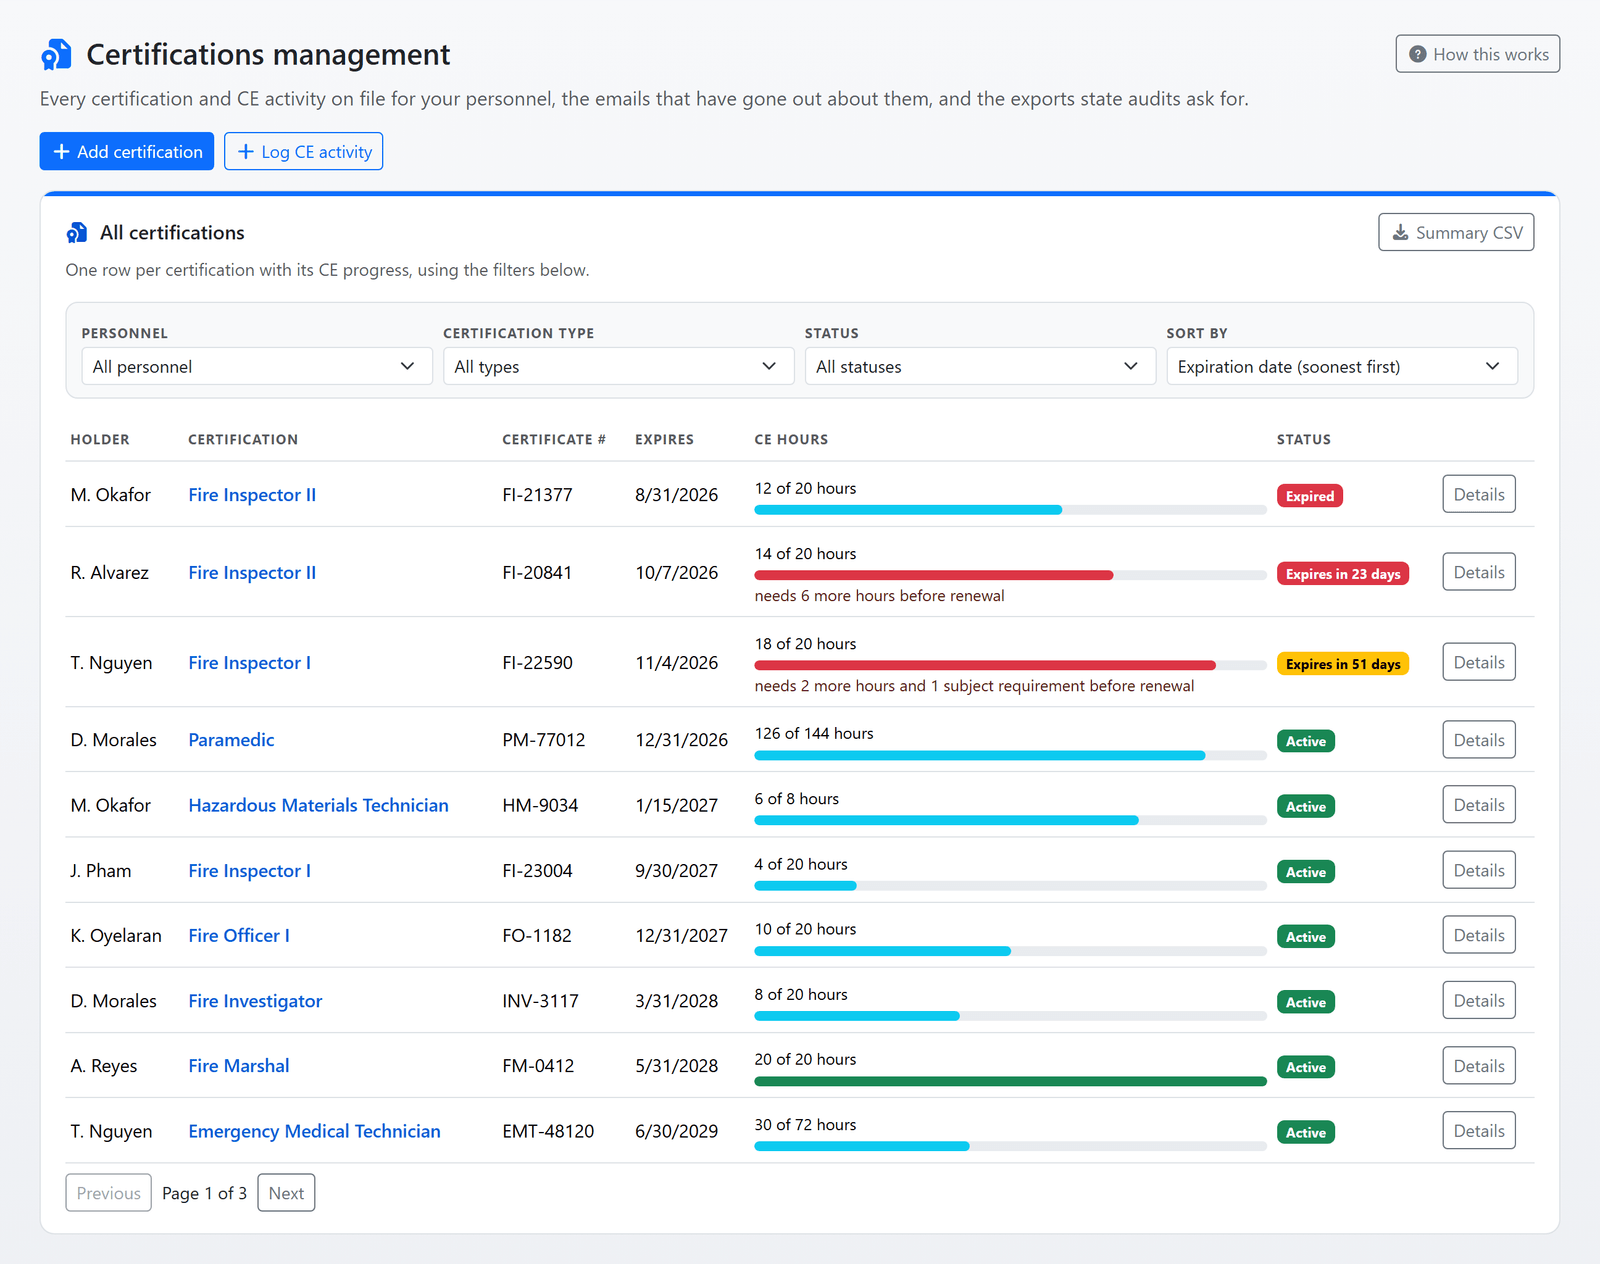Open the Fire Officer I link

[239, 936]
